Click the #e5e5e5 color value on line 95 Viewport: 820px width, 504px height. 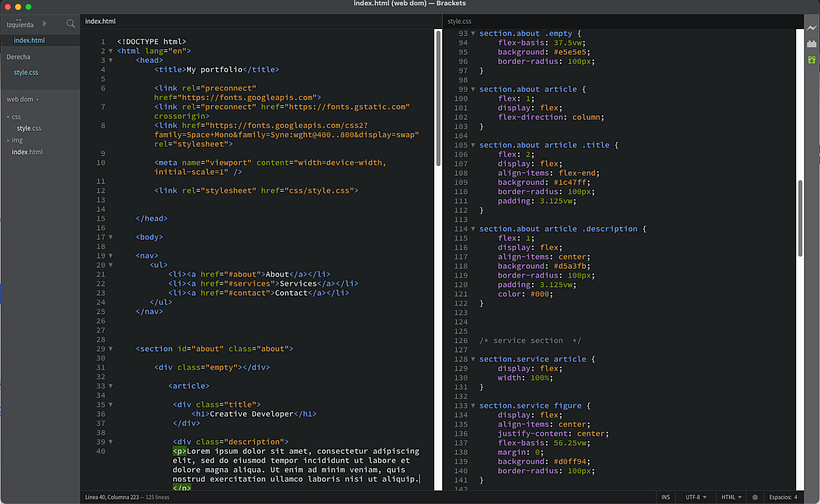pyautogui.click(x=571, y=52)
